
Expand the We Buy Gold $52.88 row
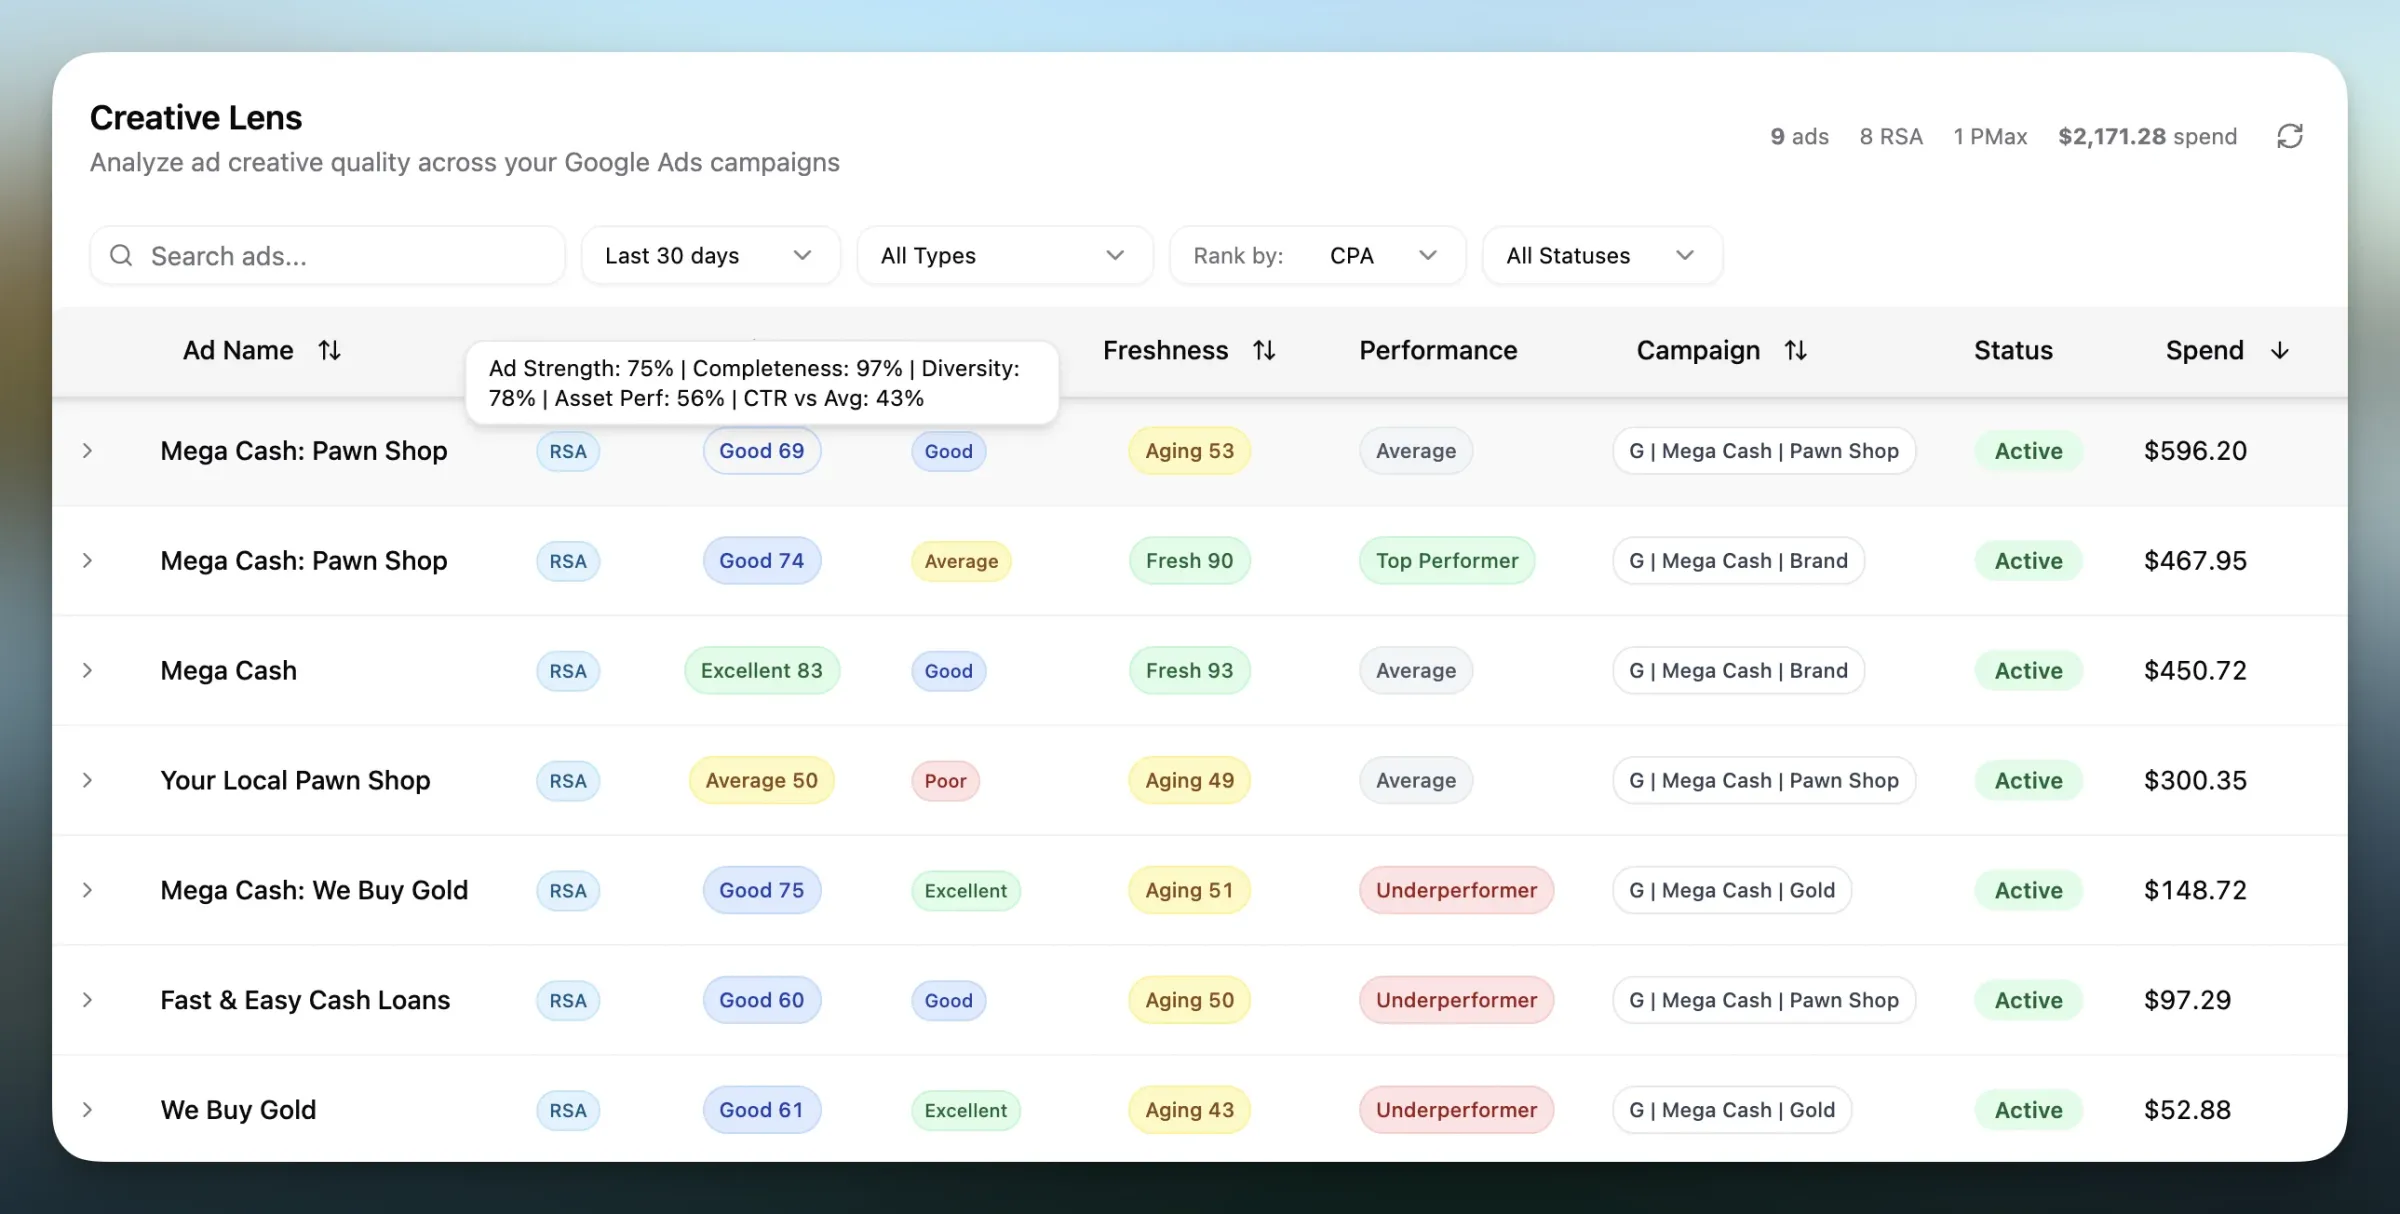click(87, 1110)
